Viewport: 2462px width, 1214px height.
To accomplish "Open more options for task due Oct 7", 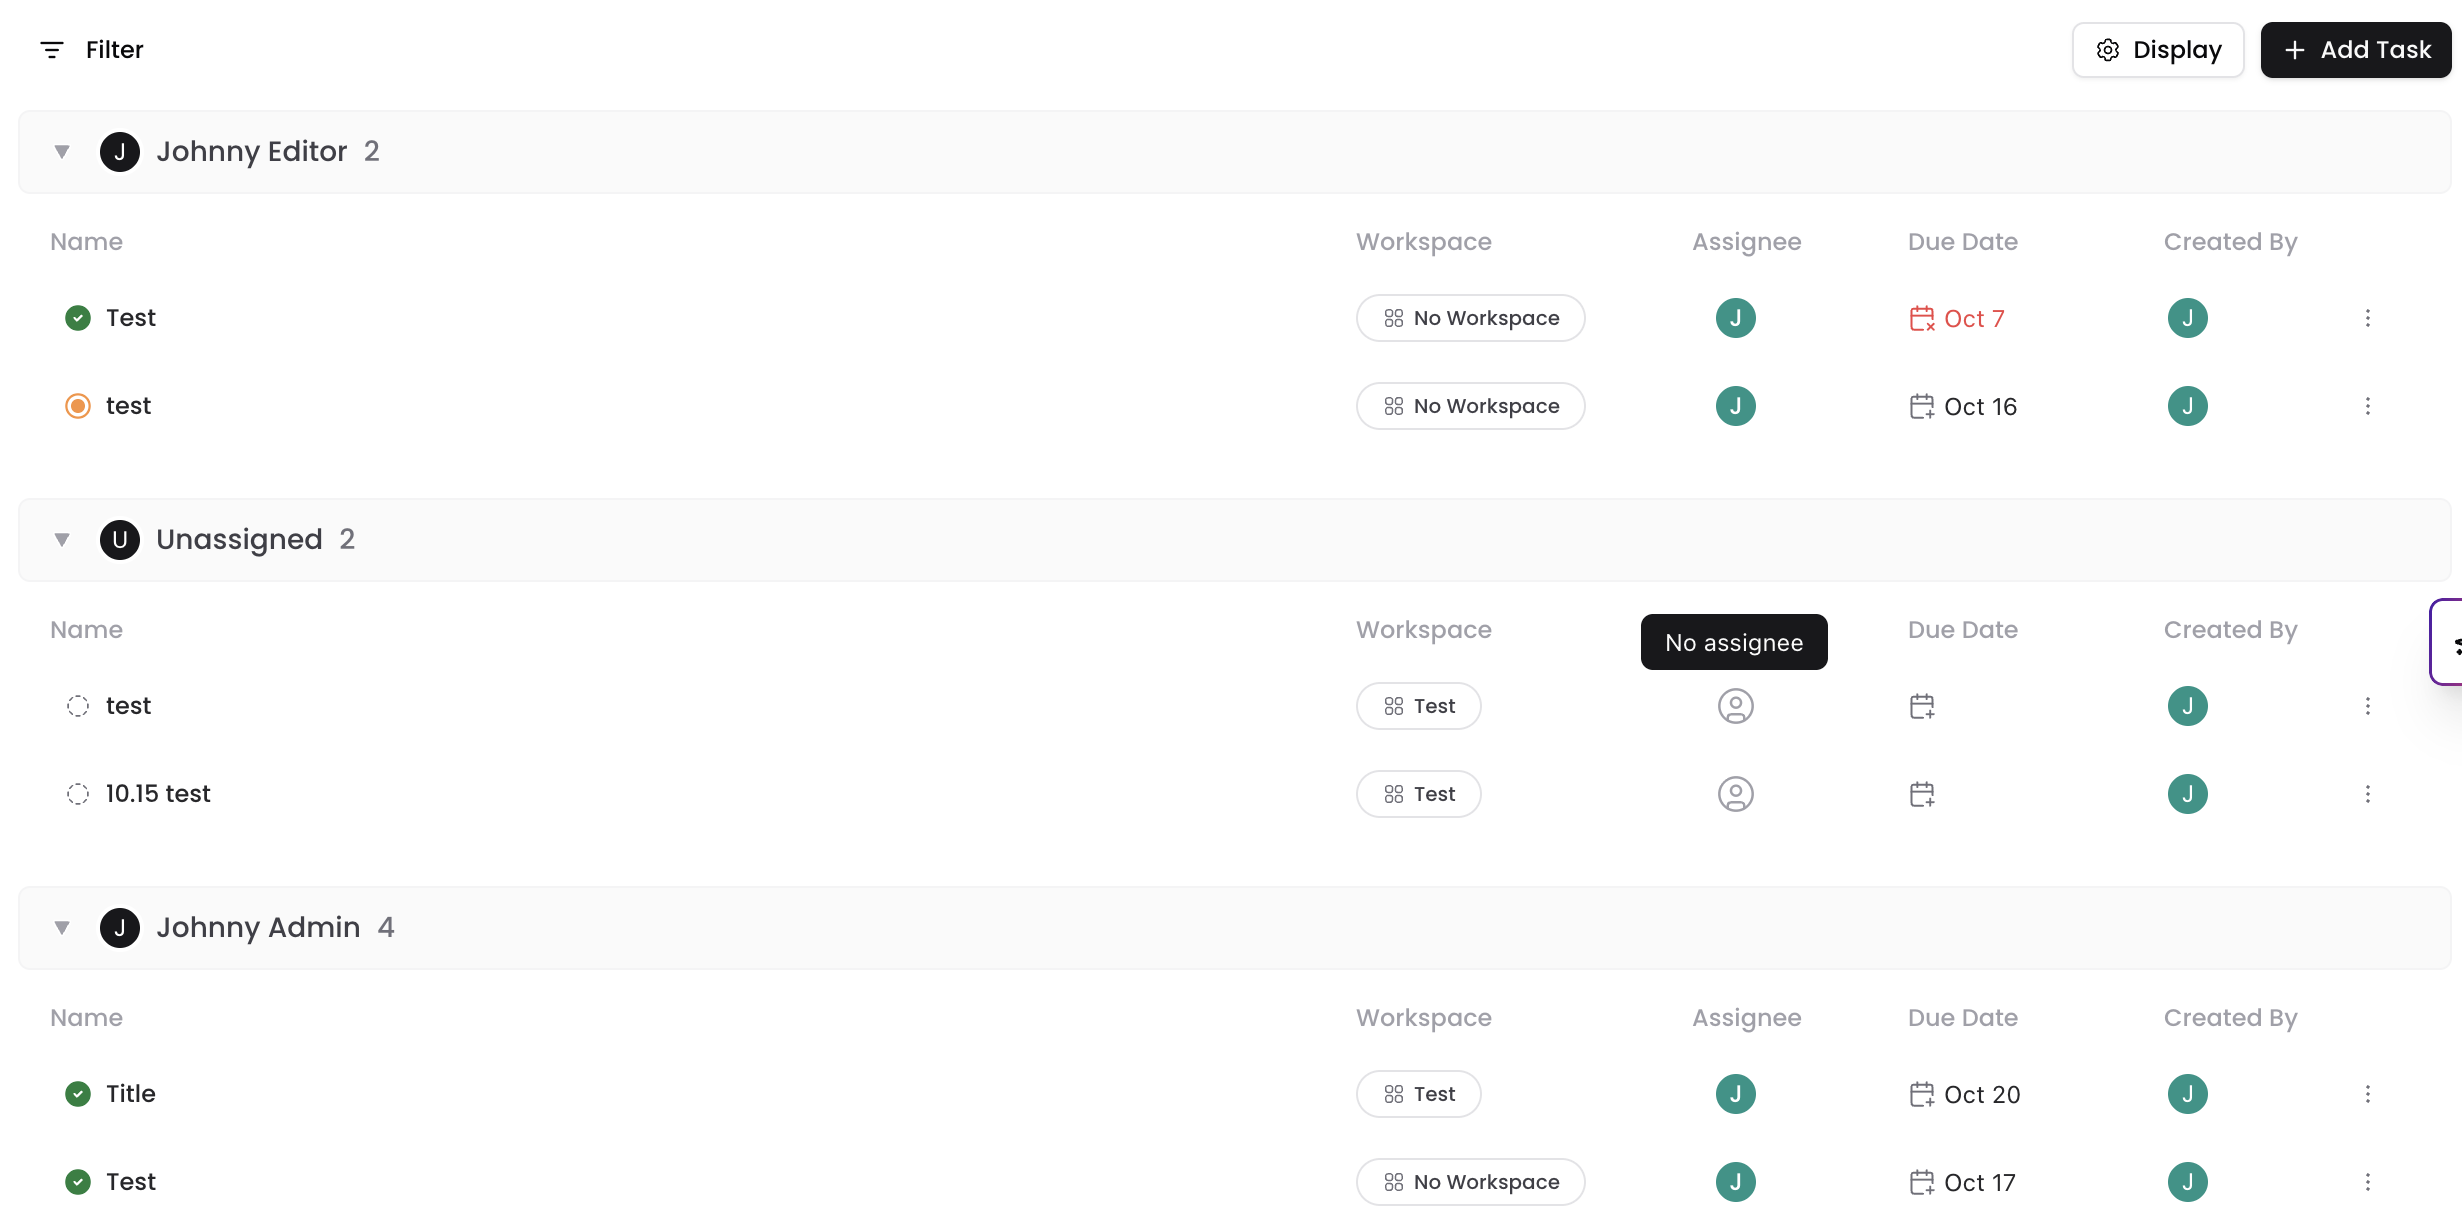I will point(2368,318).
